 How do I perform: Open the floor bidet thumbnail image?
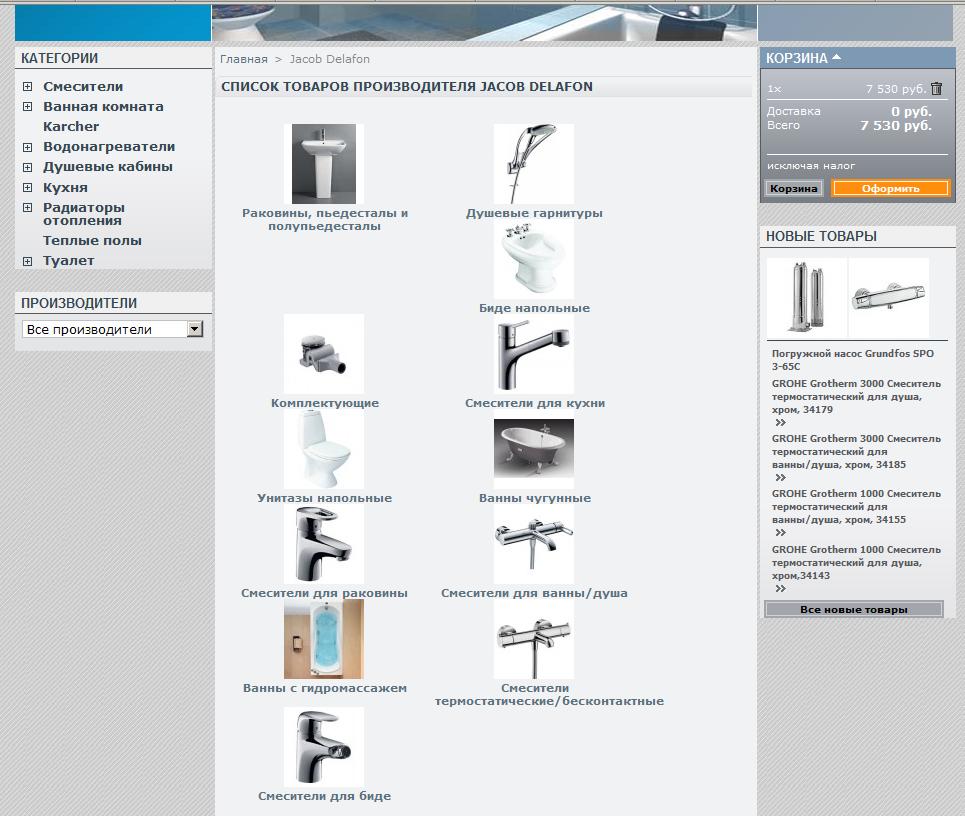click(x=534, y=260)
